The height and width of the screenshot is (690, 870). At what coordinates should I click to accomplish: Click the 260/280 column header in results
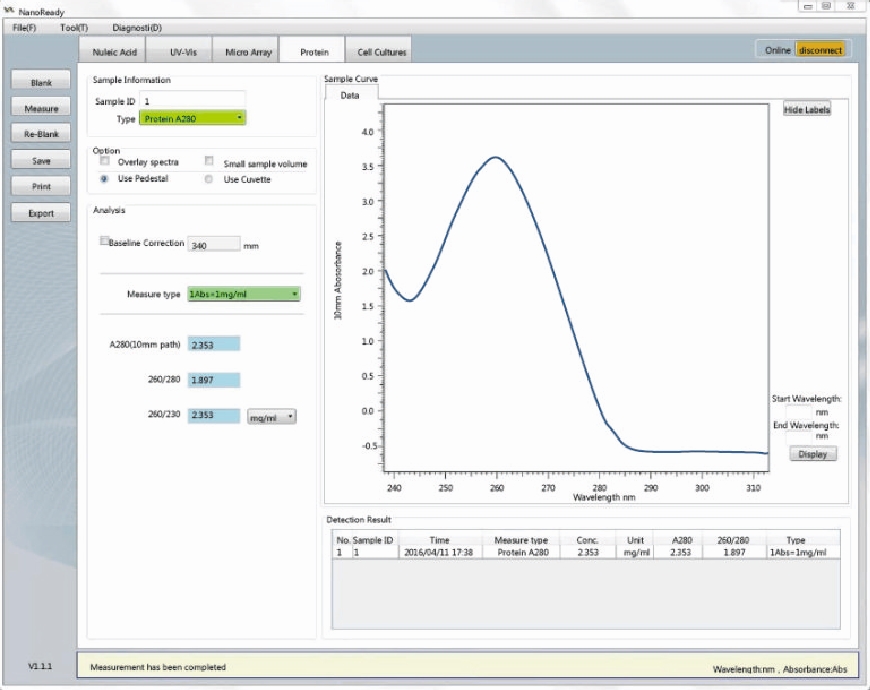pos(734,540)
